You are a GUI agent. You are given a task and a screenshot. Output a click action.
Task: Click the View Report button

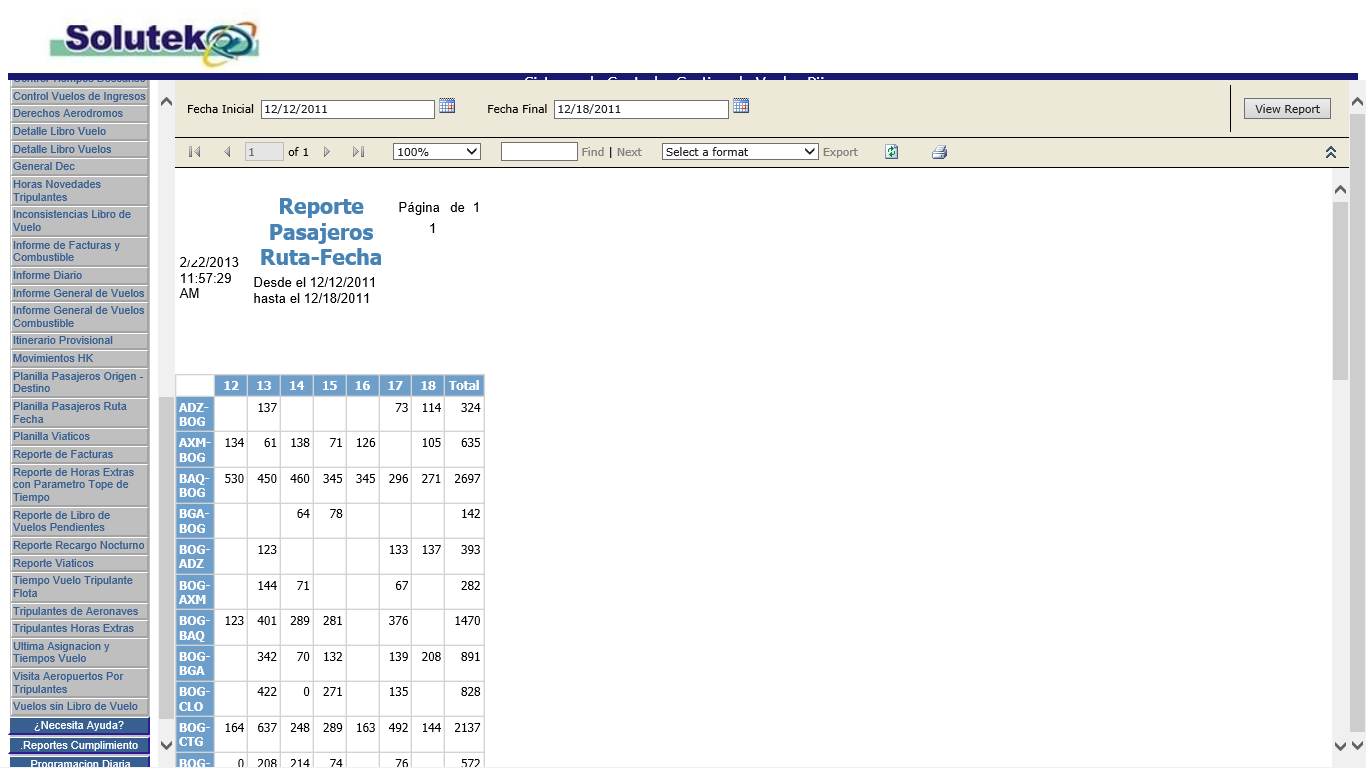[1287, 109]
